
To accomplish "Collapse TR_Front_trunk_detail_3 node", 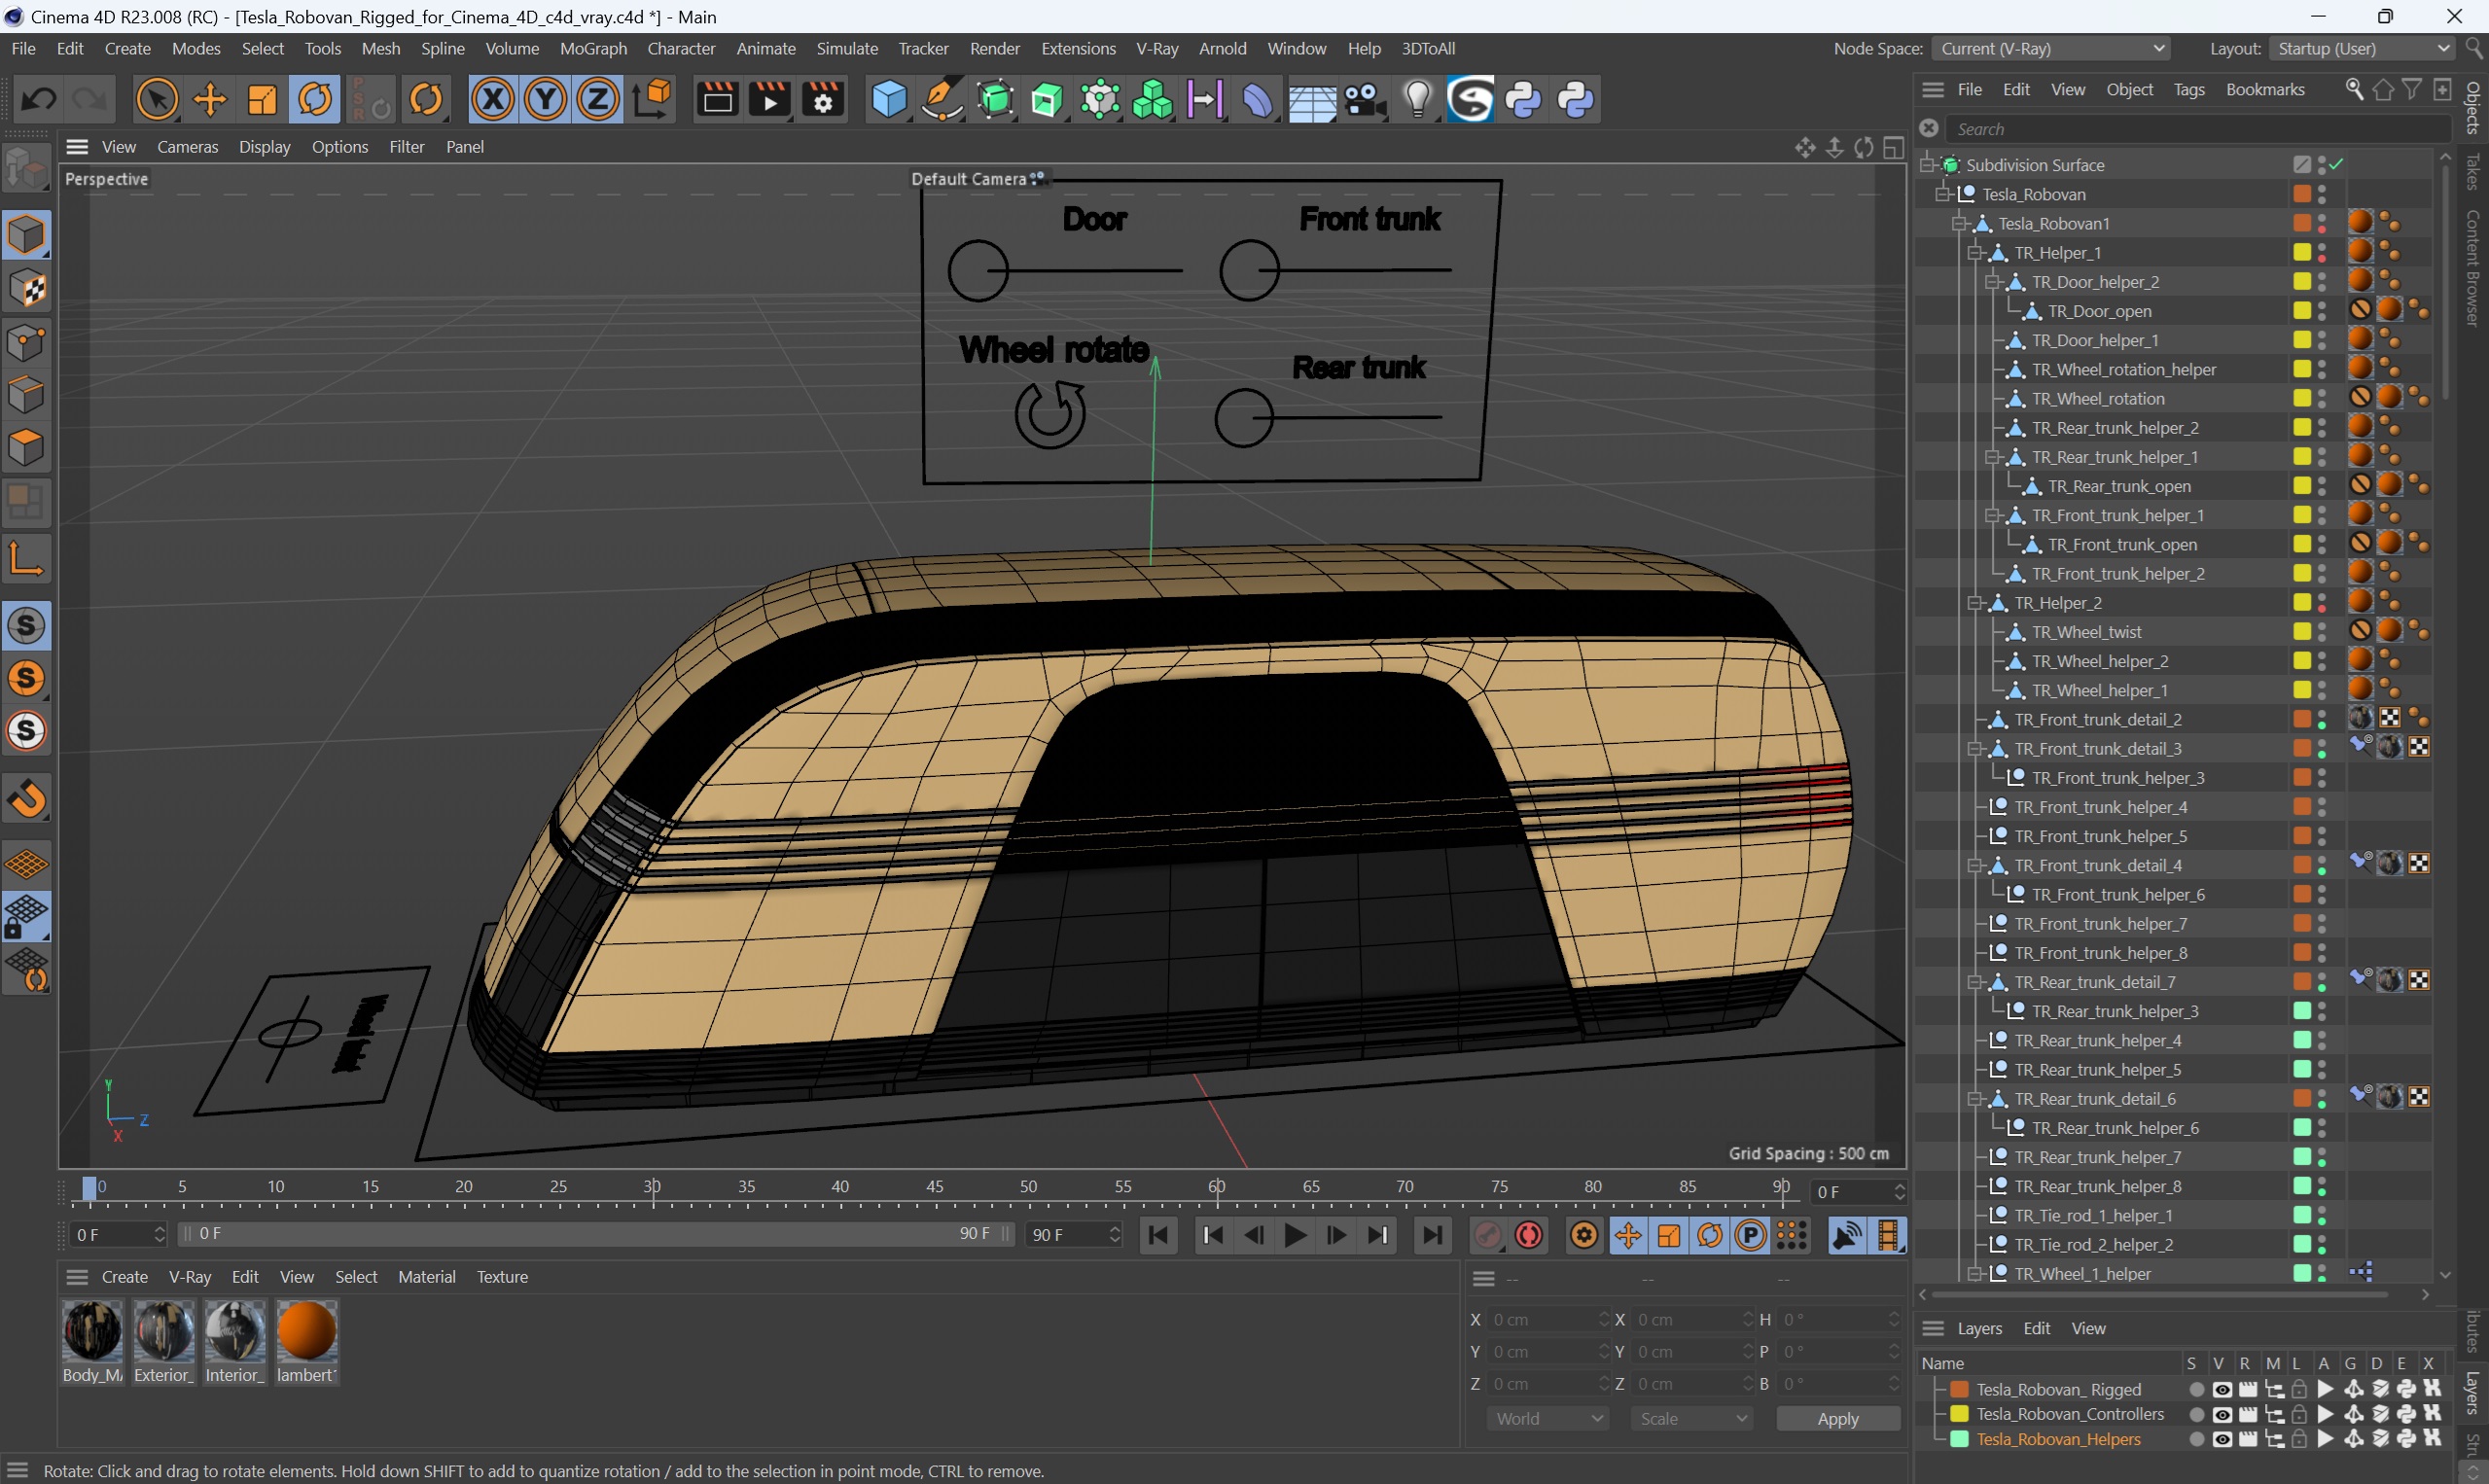I will pyautogui.click(x=1975, y=749).
